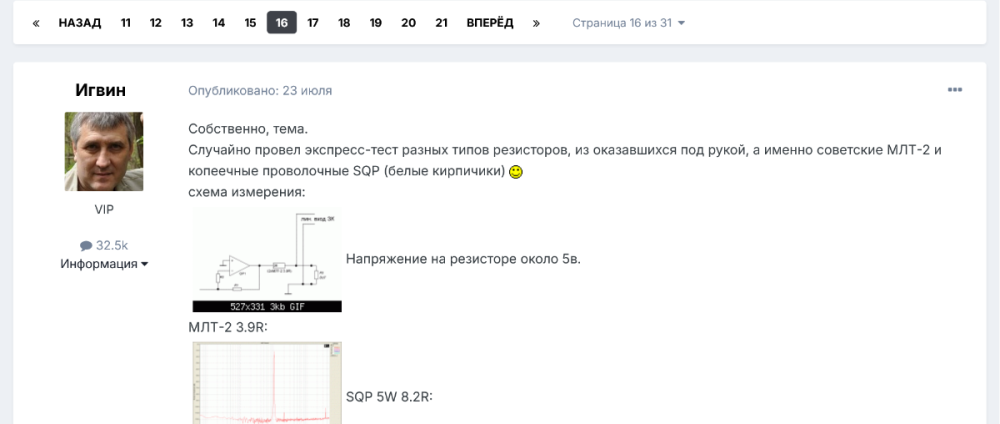Go to page 11
Image resolution: width=1000 pixels, height=424 pixels.
pos(126,23)
